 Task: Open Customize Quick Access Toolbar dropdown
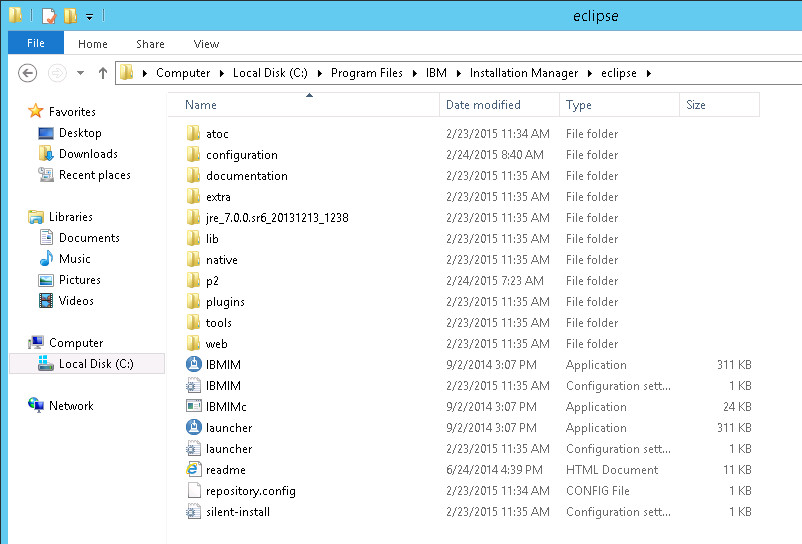(x=90, y=17)
